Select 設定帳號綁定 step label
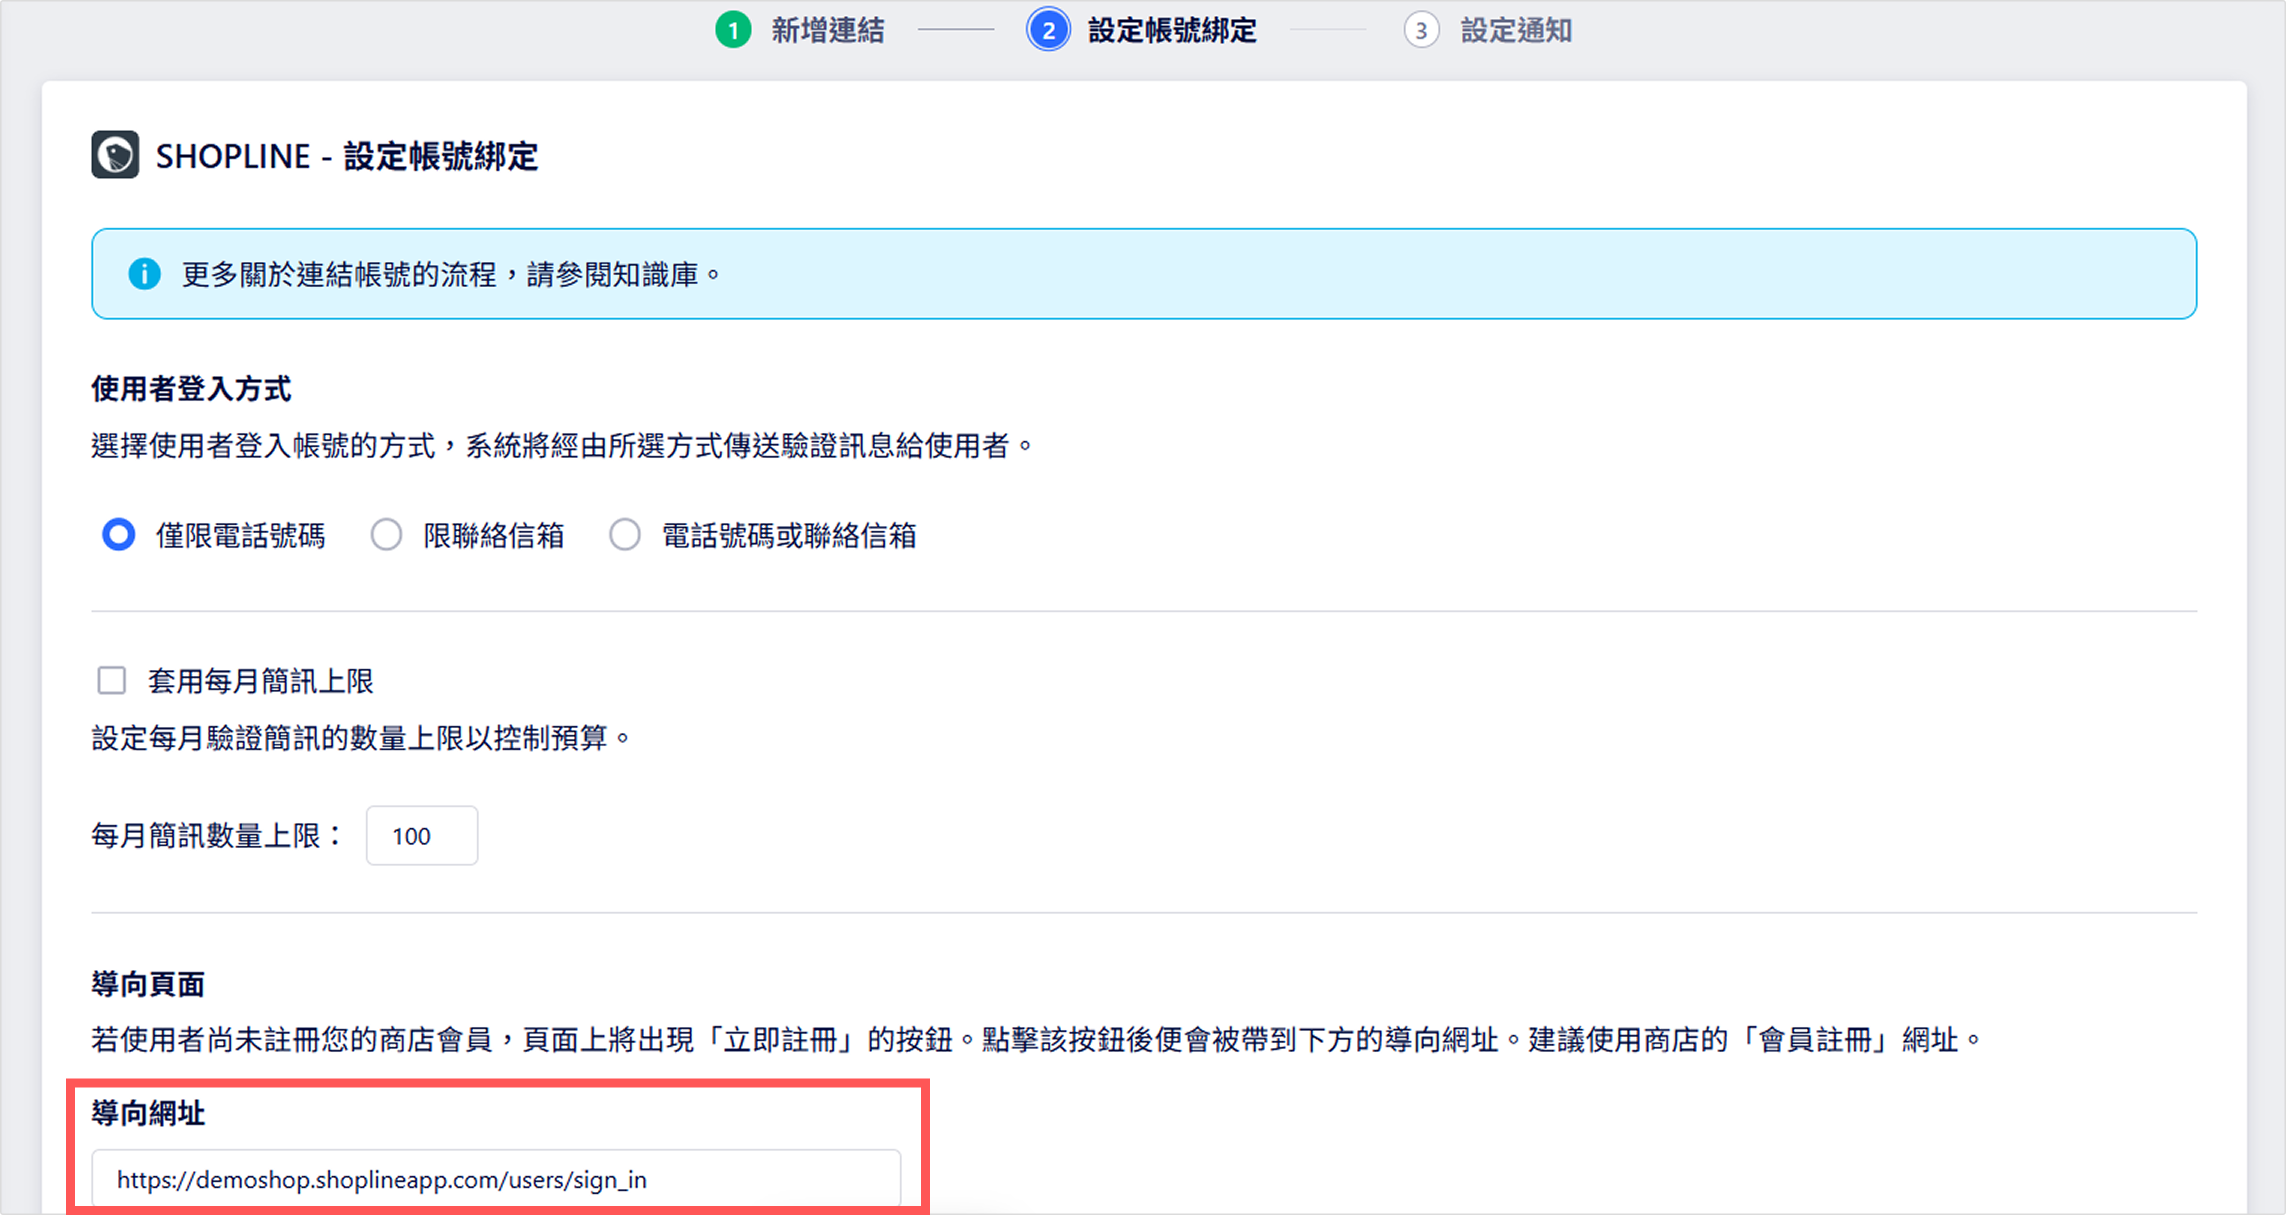This screenshot has height=1215, width=2286. [1172, 31]
